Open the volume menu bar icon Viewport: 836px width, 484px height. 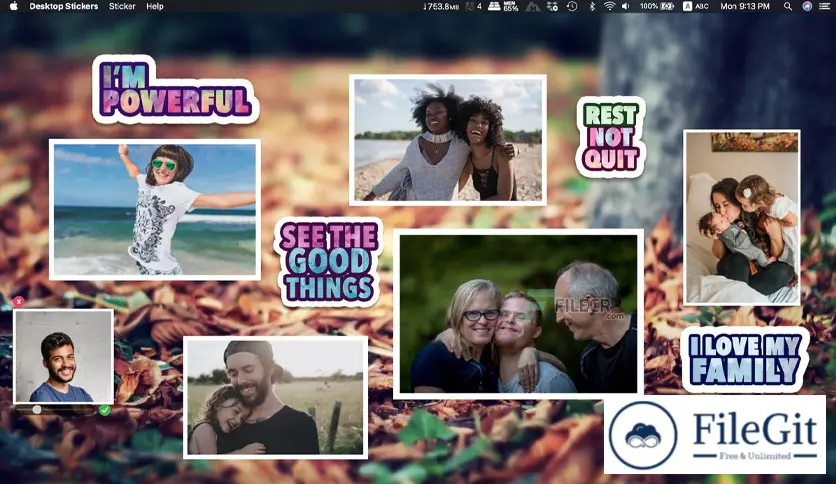pyautogui.click(x=625, y=6)
